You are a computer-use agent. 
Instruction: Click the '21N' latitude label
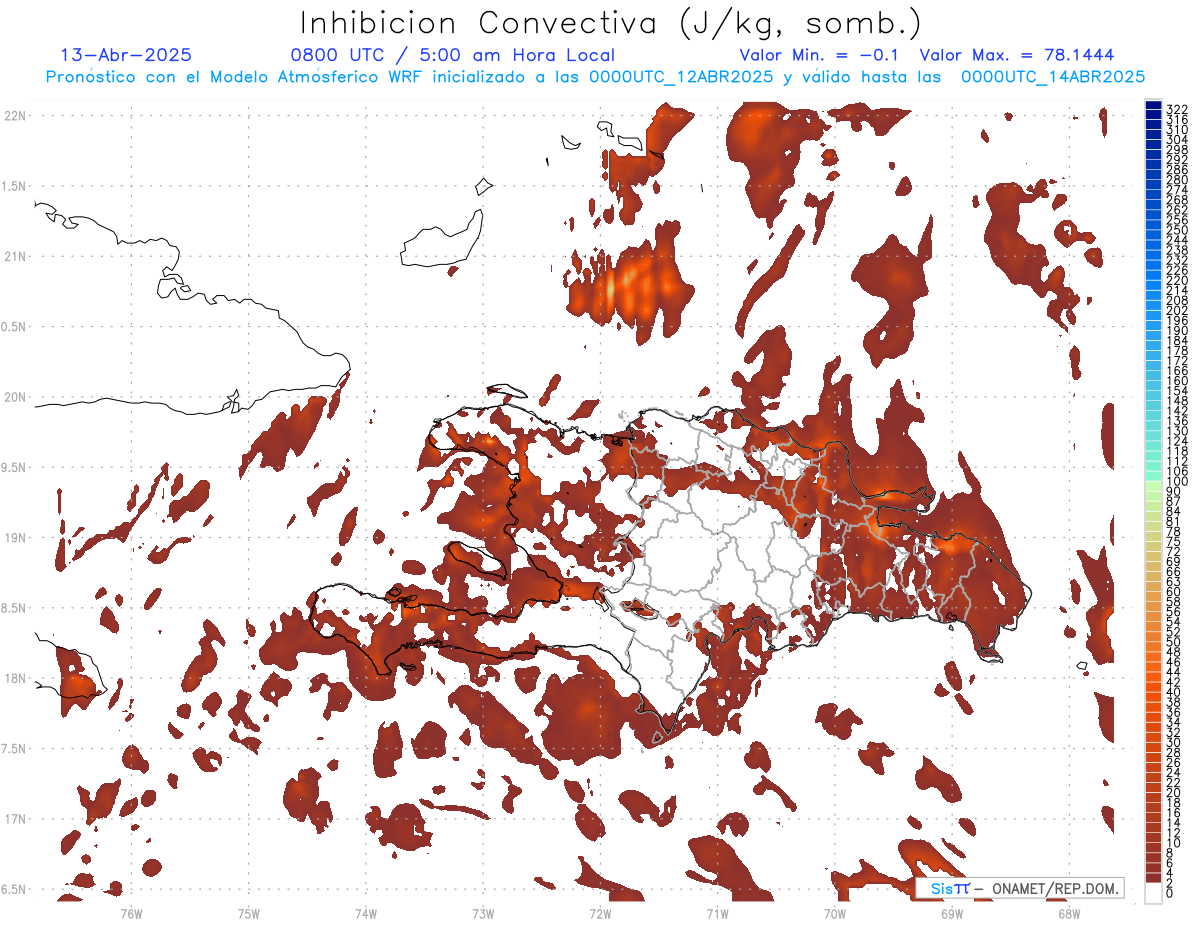tap(15, 256)
